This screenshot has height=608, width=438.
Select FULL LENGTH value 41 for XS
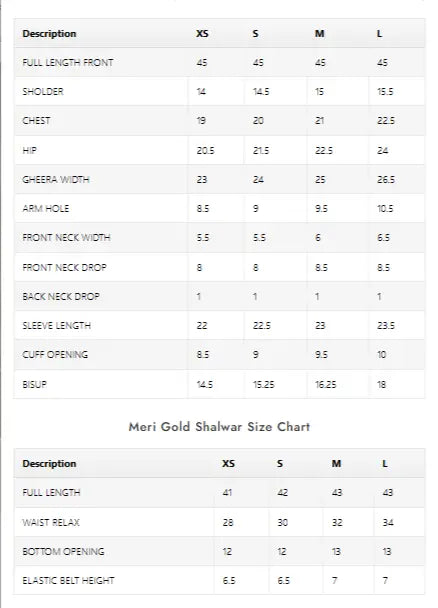click(x=227, y=492)
